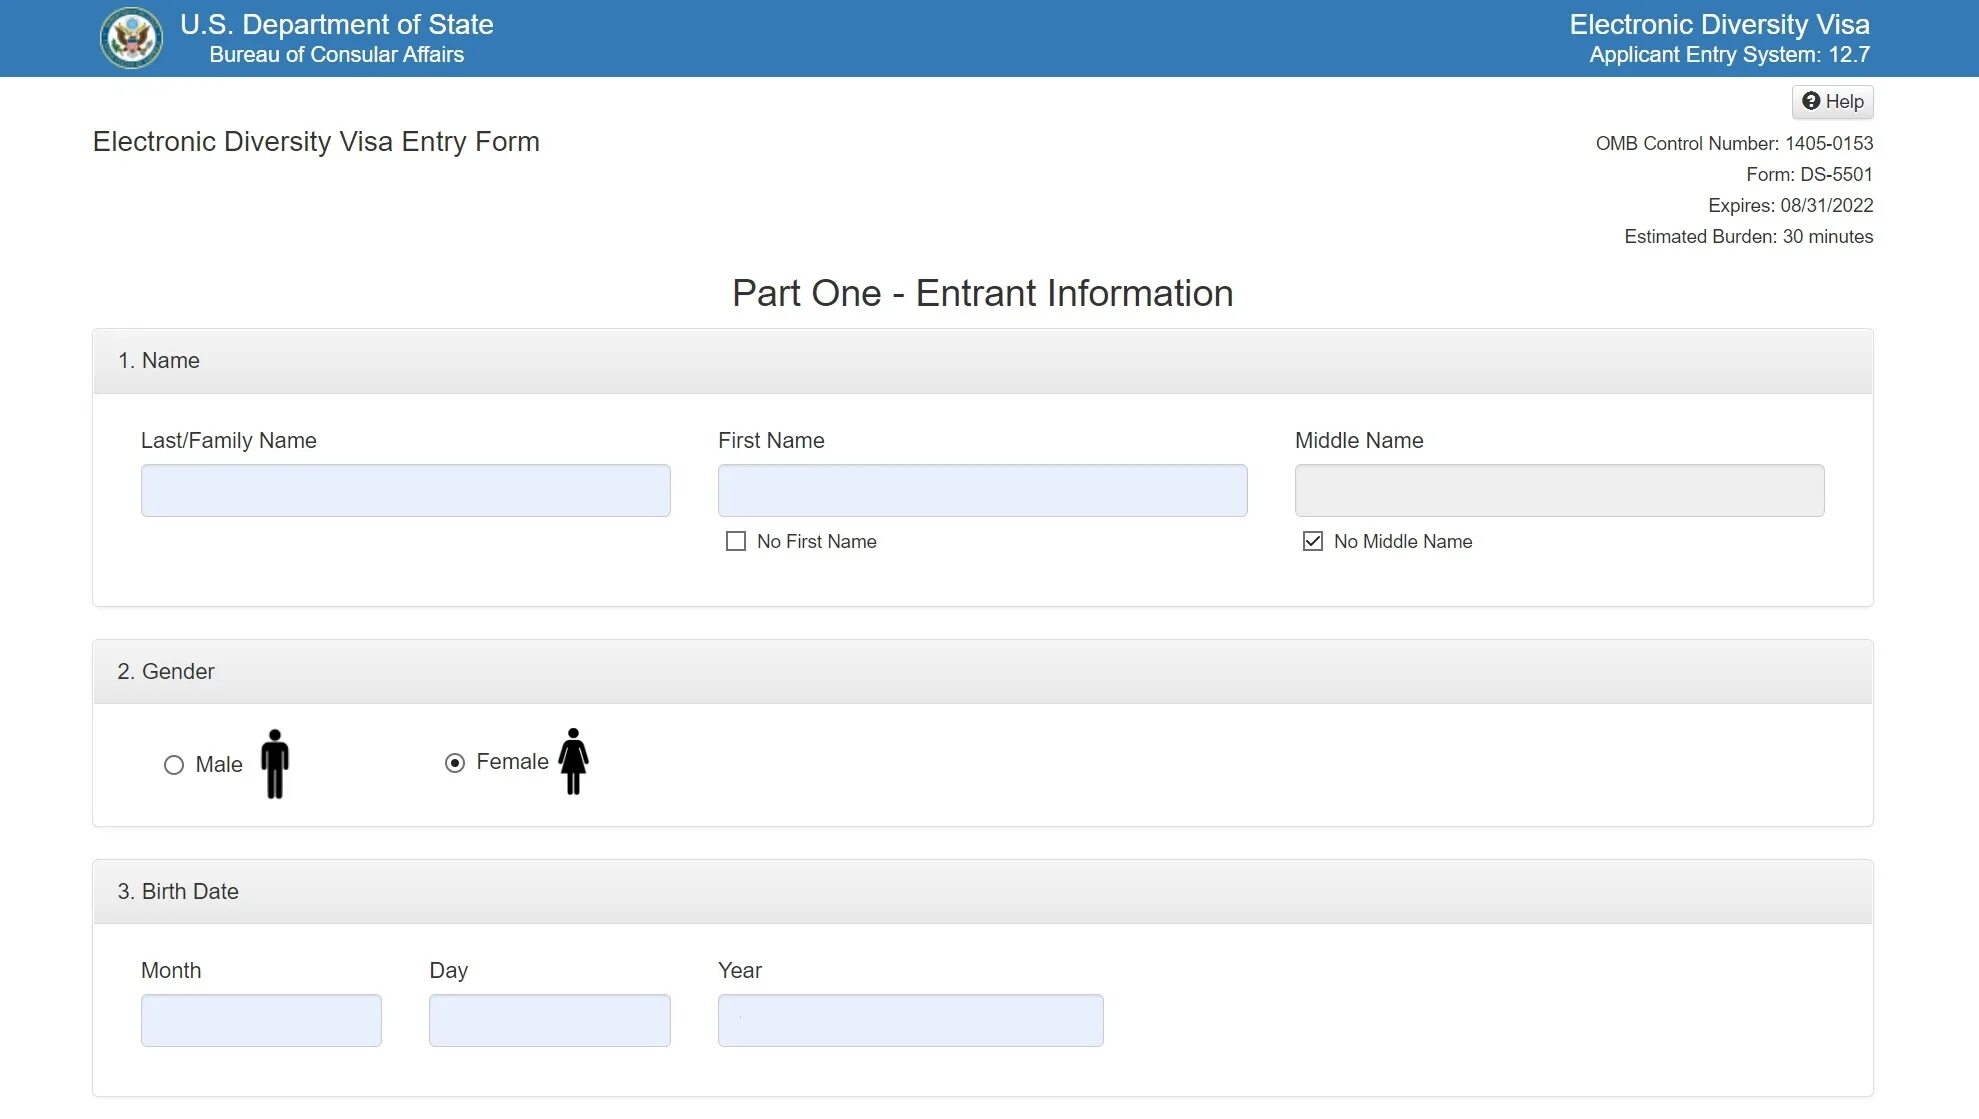The width and height of the screenshot is (1979, 1119).
Task: Click the Last/Family Name input field
Action: [405, 490]
